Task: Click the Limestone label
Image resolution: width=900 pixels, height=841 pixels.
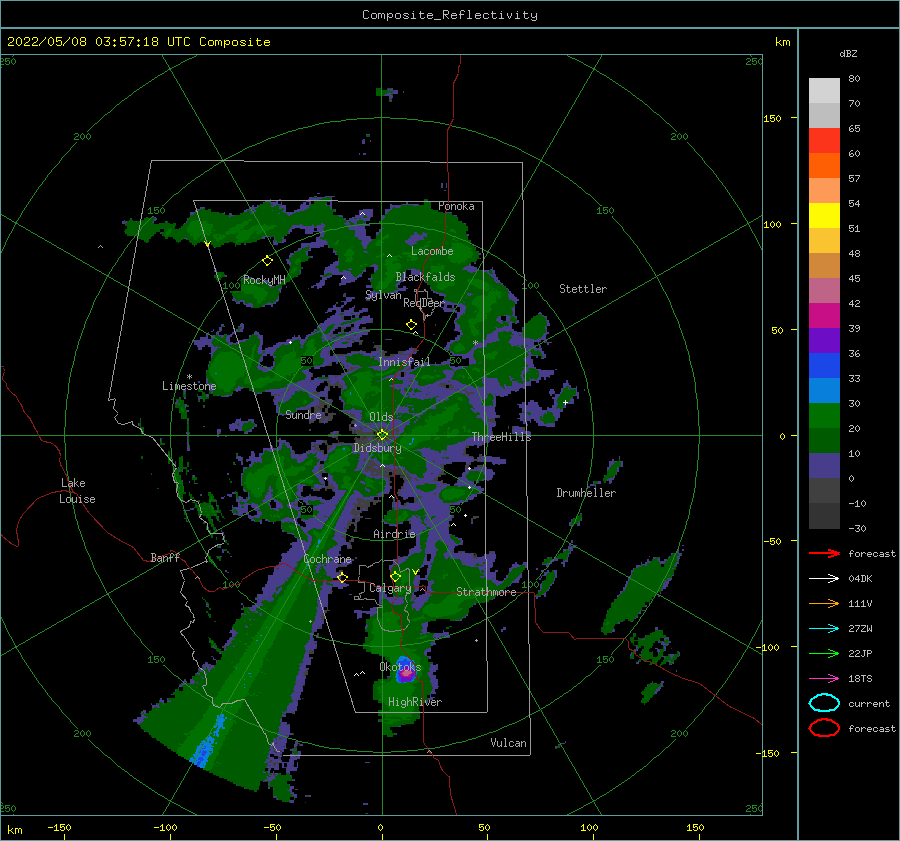Action: click(x=189, y=386)
